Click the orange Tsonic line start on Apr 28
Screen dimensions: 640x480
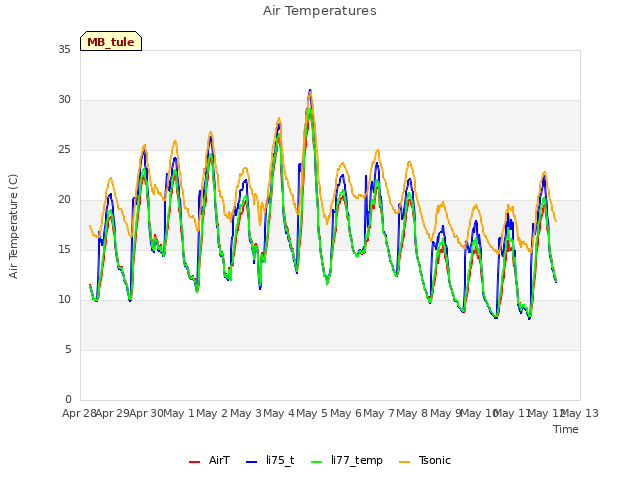coord(90,225)
